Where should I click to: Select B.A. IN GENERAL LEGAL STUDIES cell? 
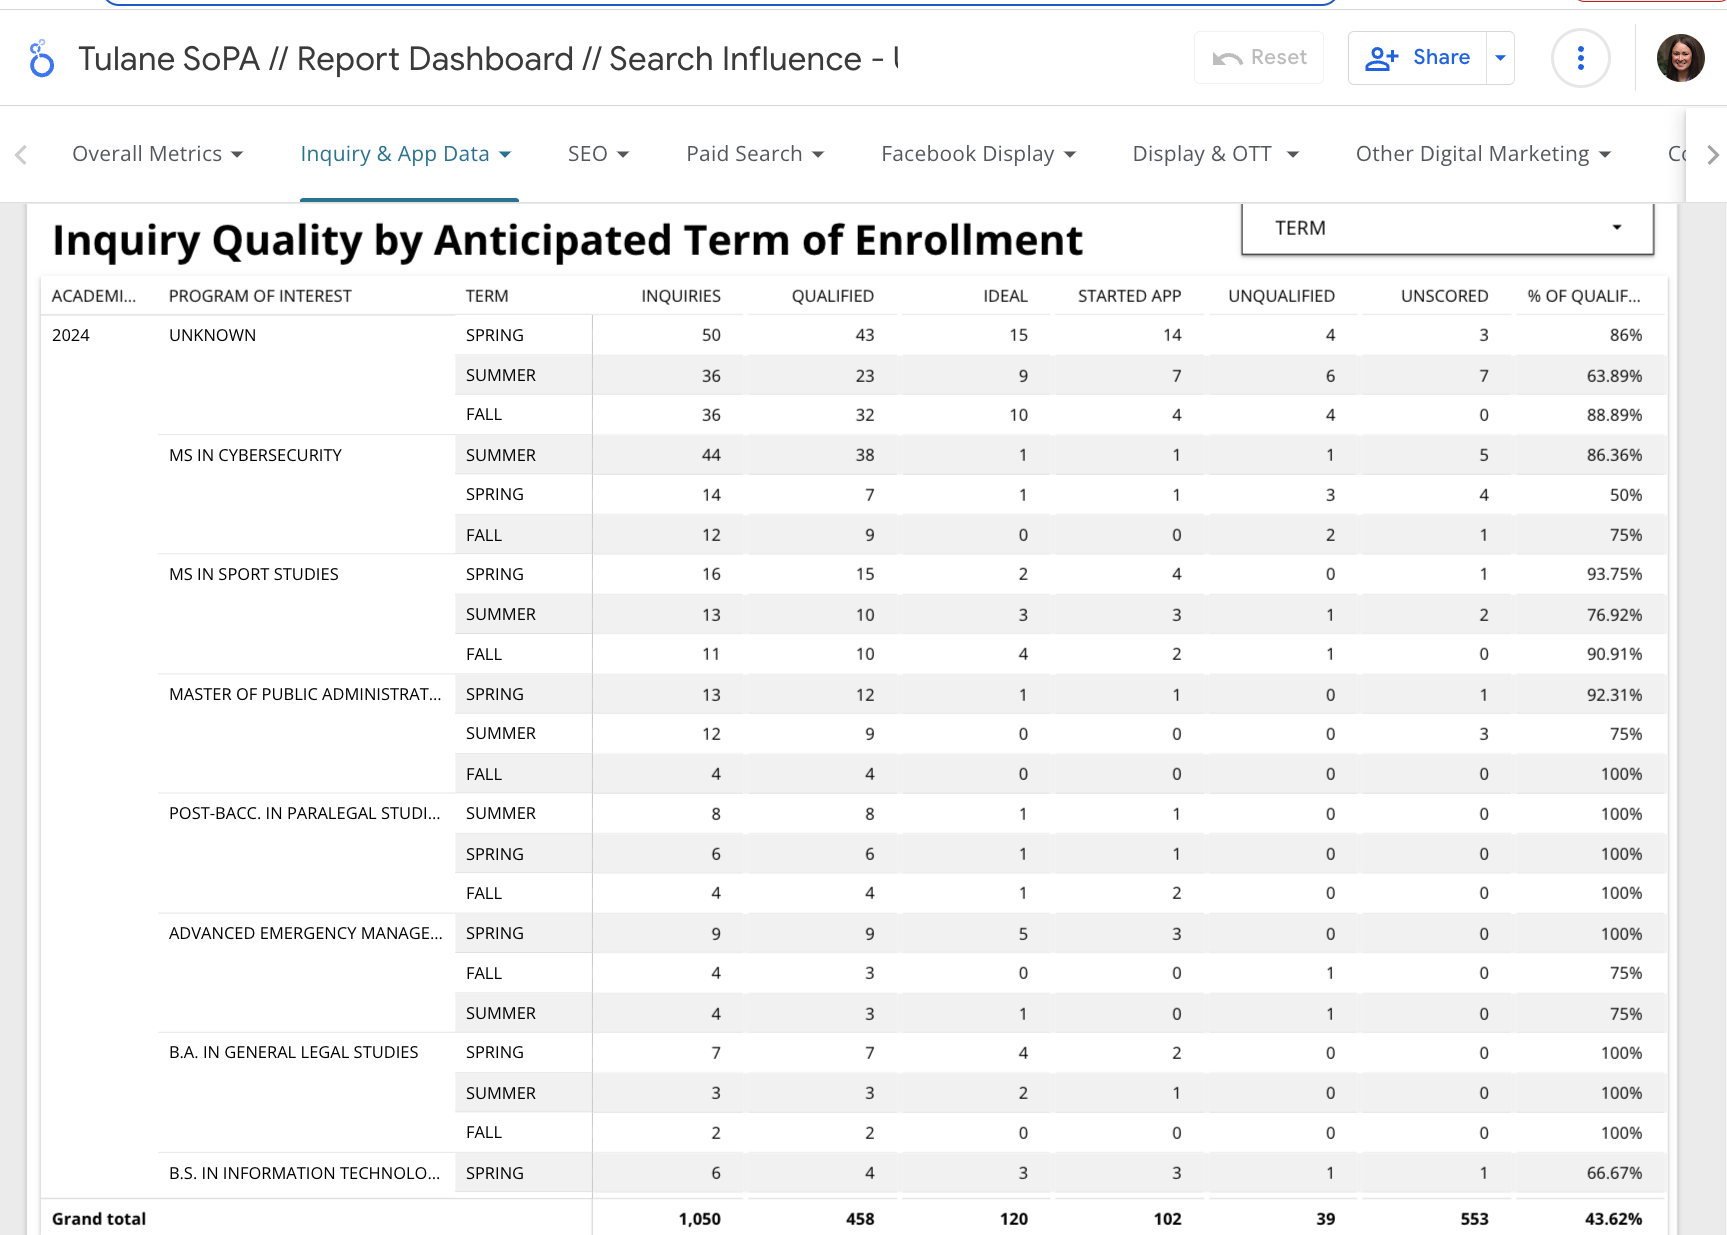click(293, 1052)
